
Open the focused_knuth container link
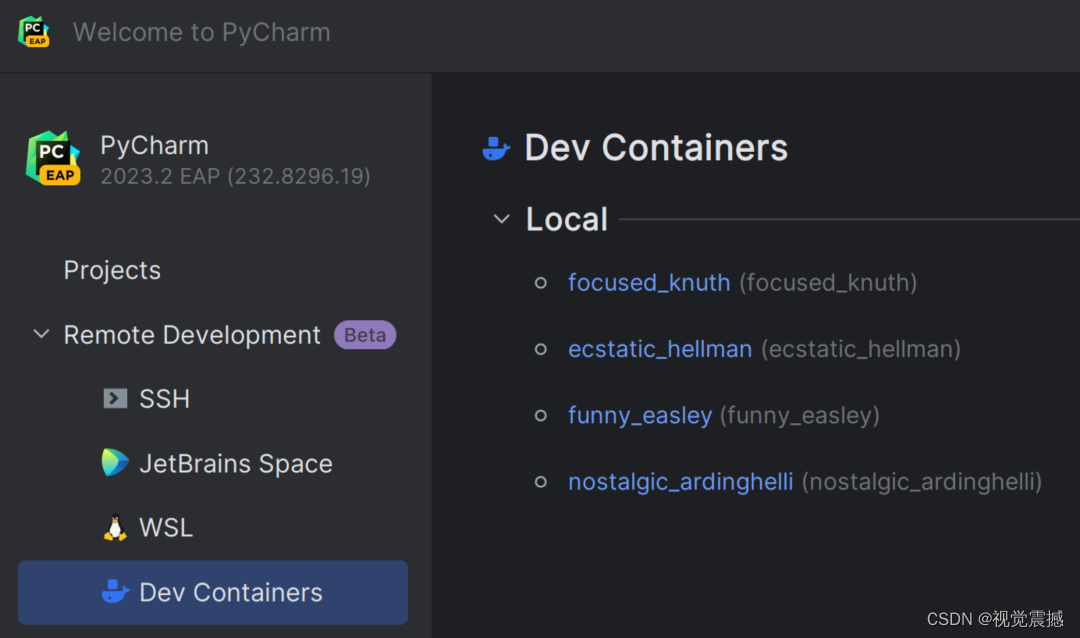click(x=649, y=283)
